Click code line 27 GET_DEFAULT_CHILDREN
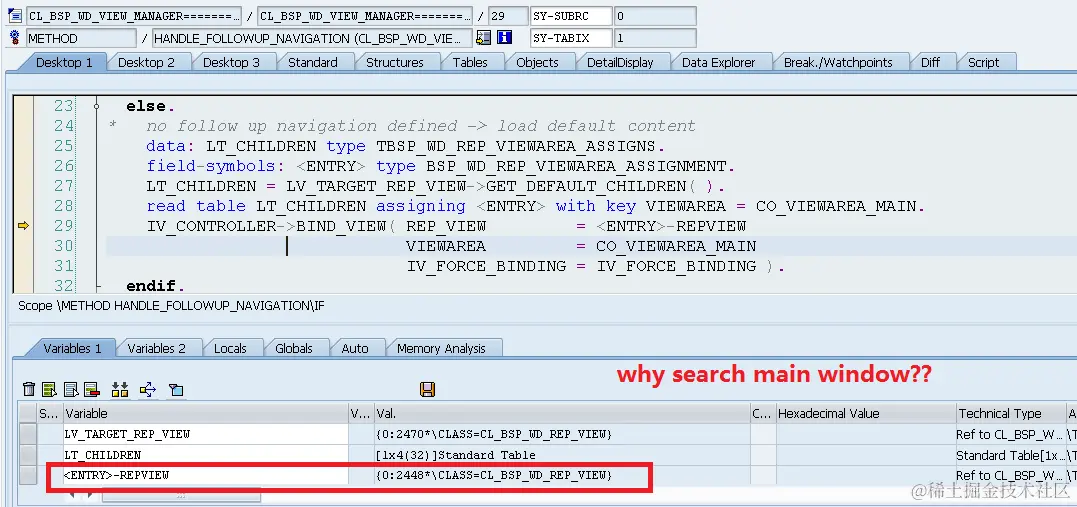The image size is (1077, 507). click(436, 186)
